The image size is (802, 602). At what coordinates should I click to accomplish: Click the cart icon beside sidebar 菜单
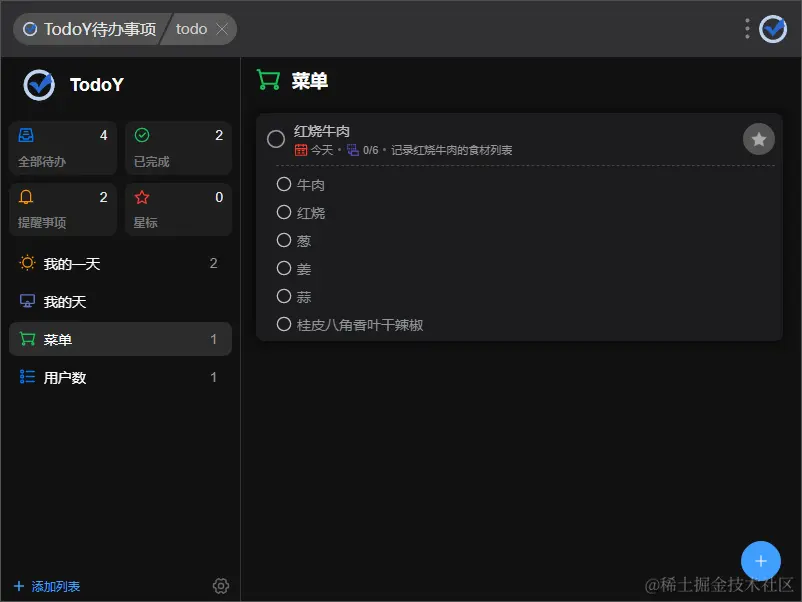pyautogui.click(x=27, y=339)
